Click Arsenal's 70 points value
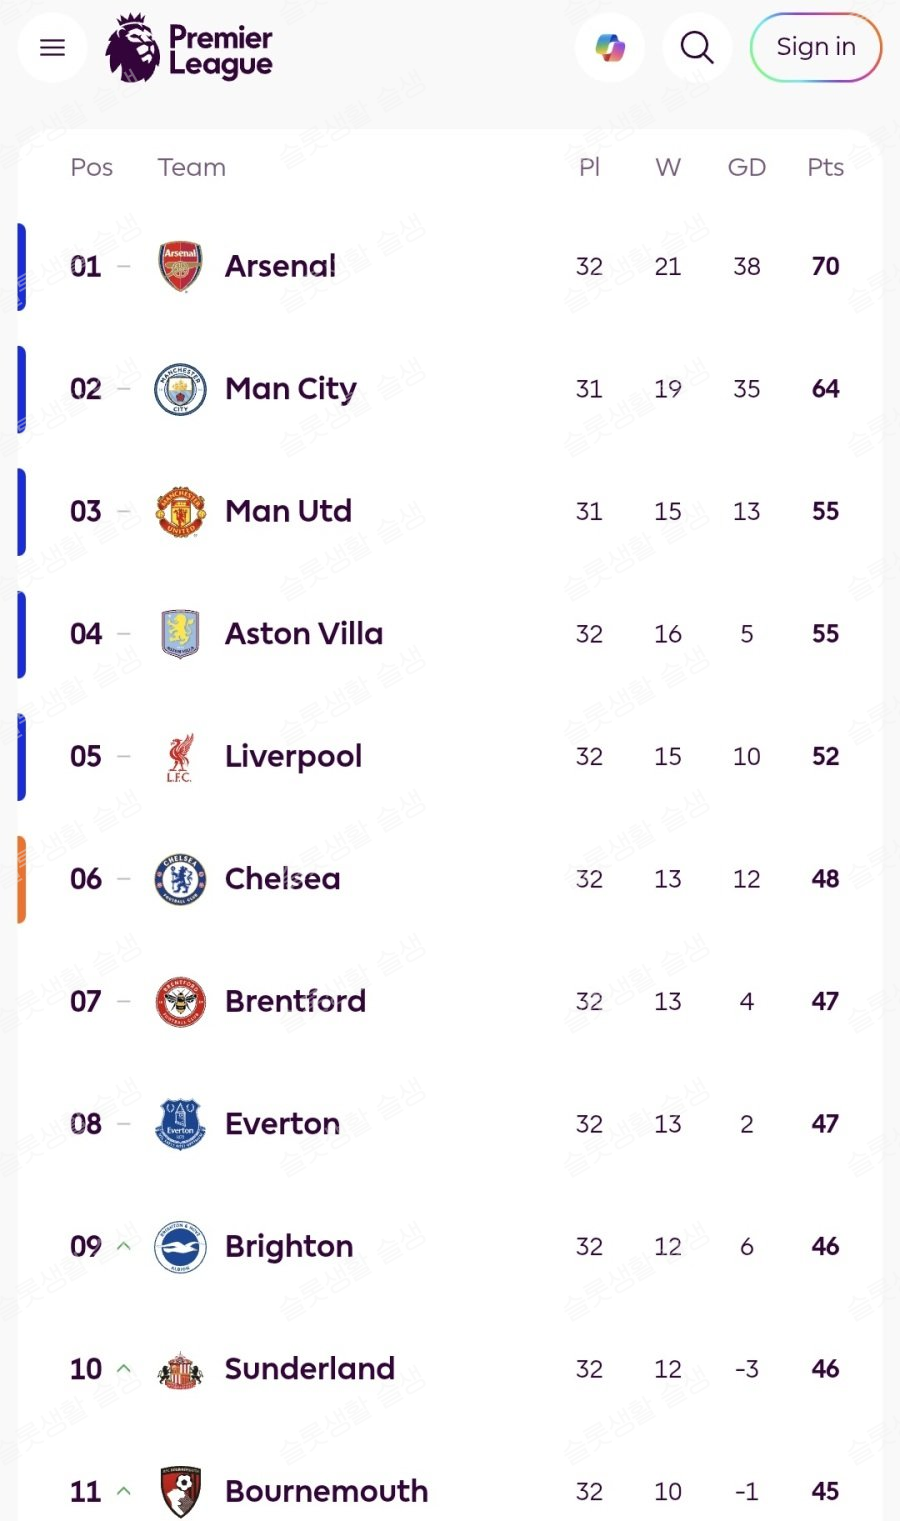900x1521 pixels. [825, 266]
